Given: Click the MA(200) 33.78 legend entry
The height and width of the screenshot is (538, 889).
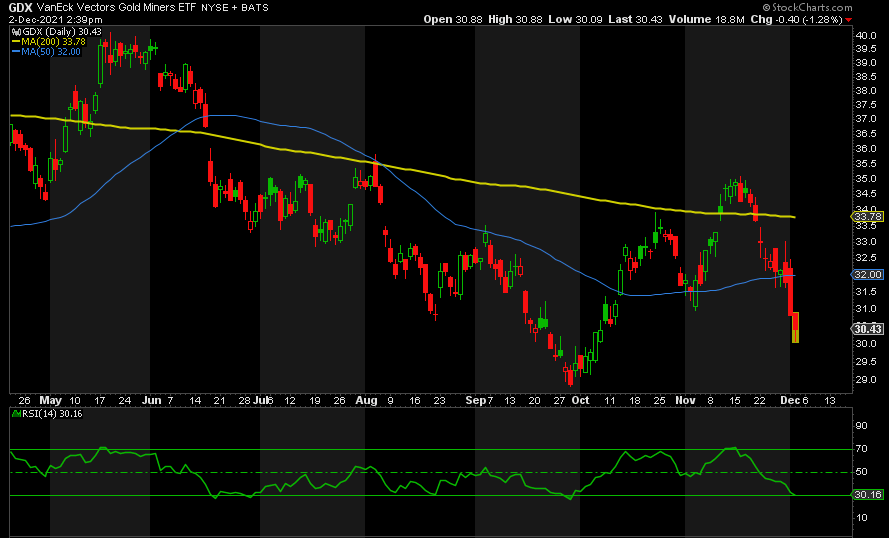Looking at the screenshot, I should click(49, 41).
